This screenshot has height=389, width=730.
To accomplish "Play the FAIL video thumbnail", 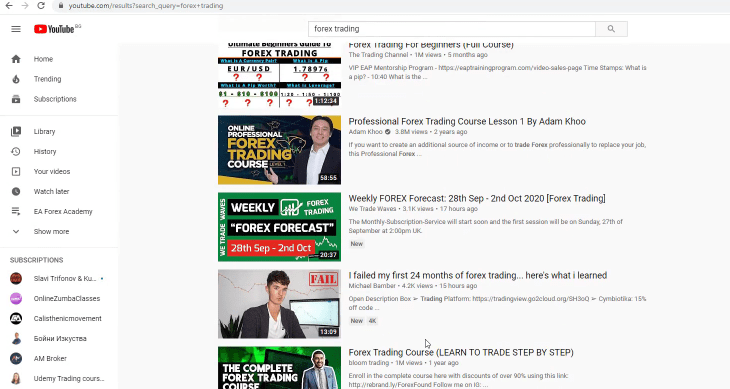I will click(279, 304).
